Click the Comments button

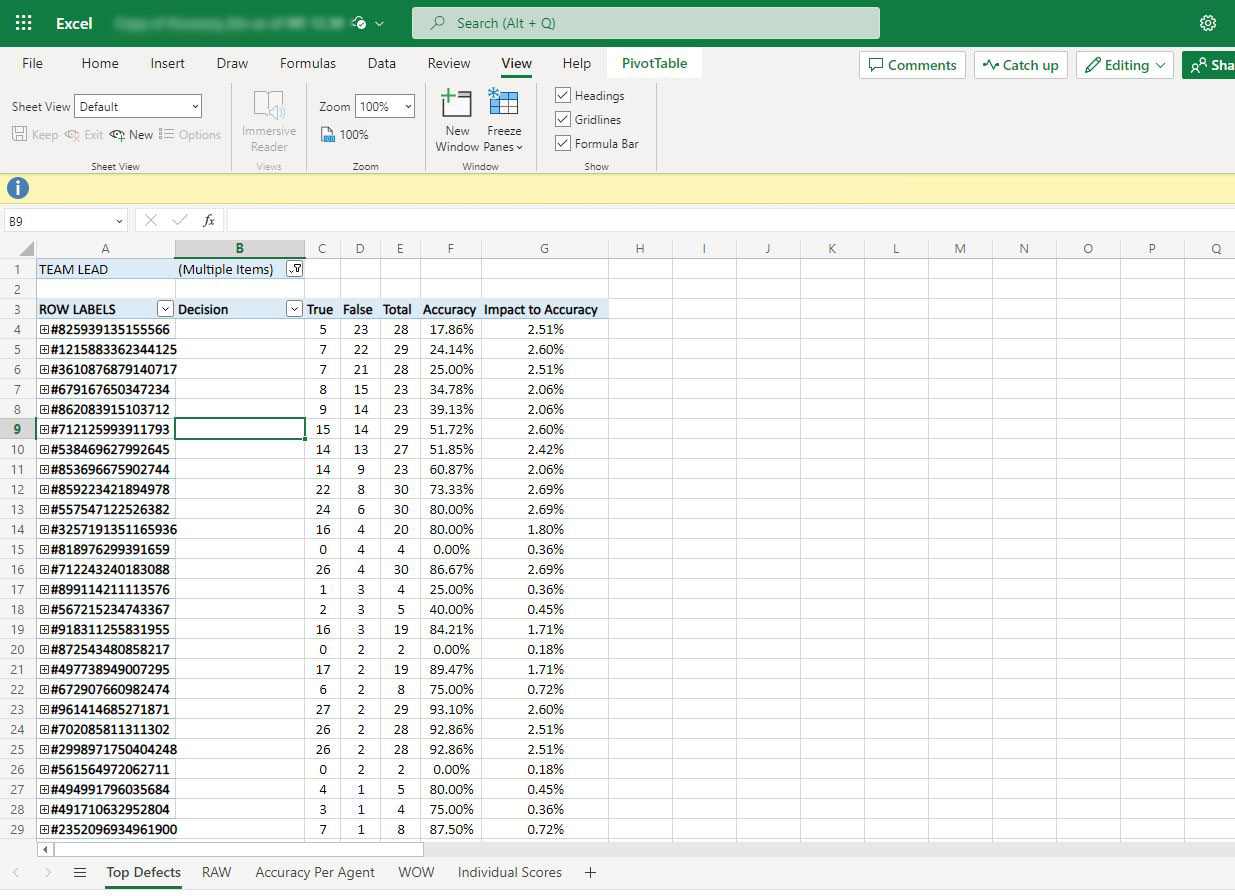click(x=912, y=65)
